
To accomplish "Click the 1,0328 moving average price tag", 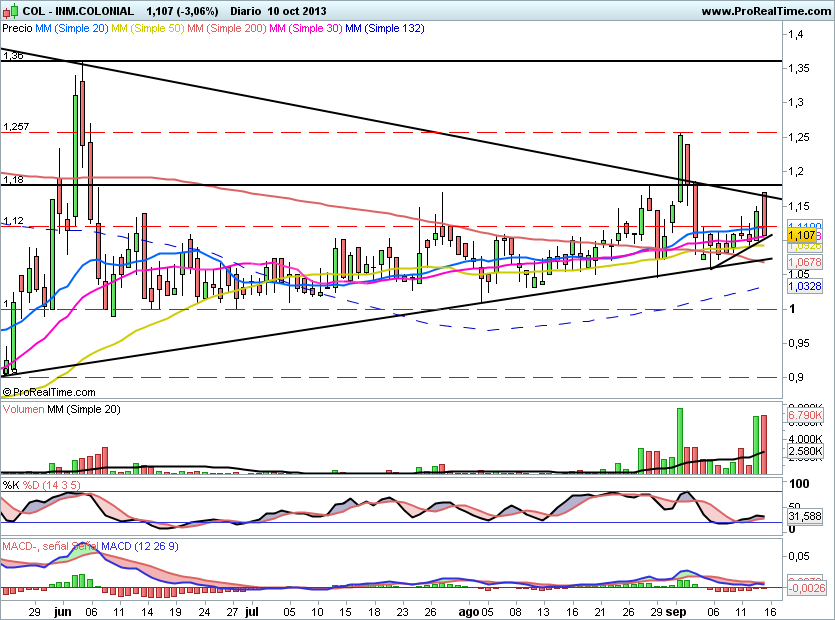I will pyautogui.click(x=805, y=286).
